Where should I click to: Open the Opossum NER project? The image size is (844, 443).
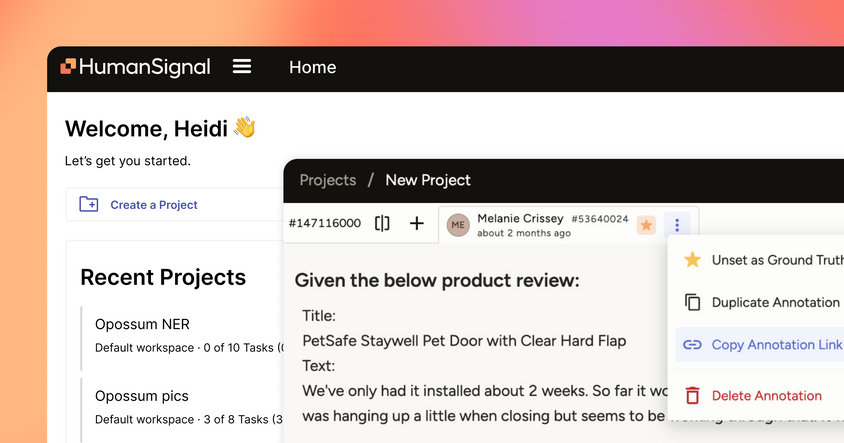coord(142,324)
